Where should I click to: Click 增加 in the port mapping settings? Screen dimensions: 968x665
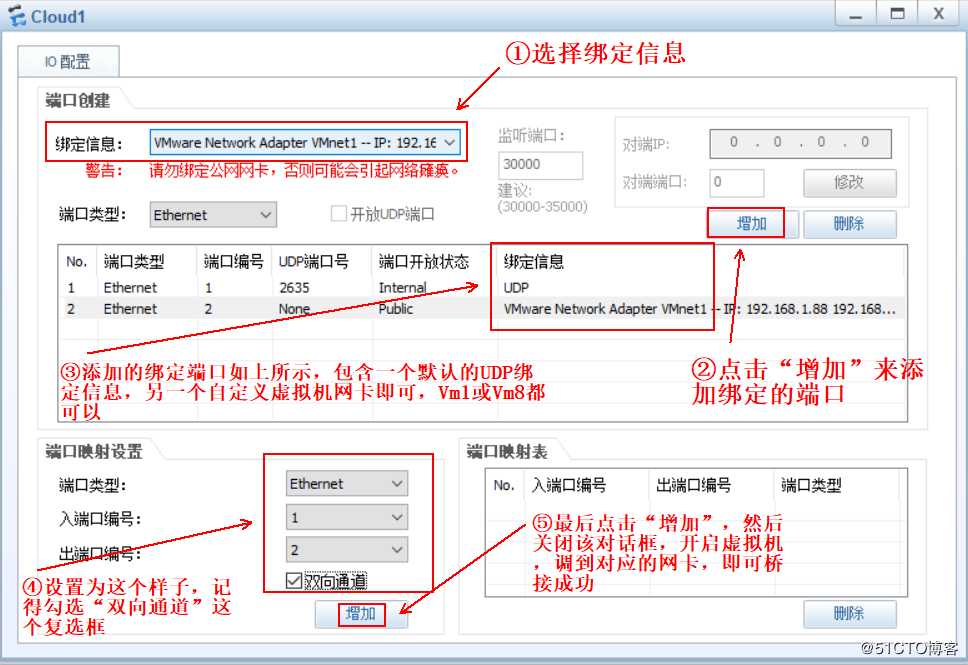point(361,614)
